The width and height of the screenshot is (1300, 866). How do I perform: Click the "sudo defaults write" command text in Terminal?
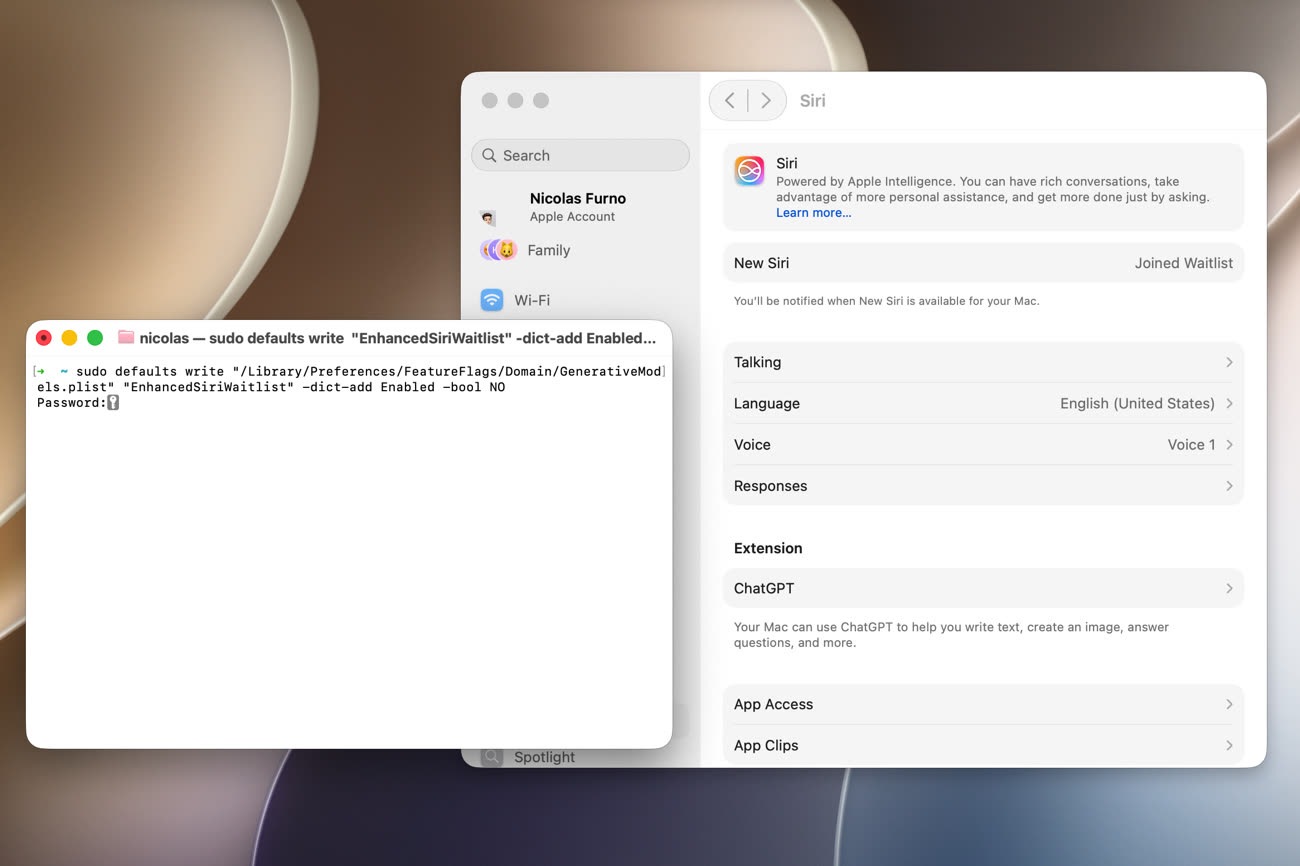(x=150, y=371)
